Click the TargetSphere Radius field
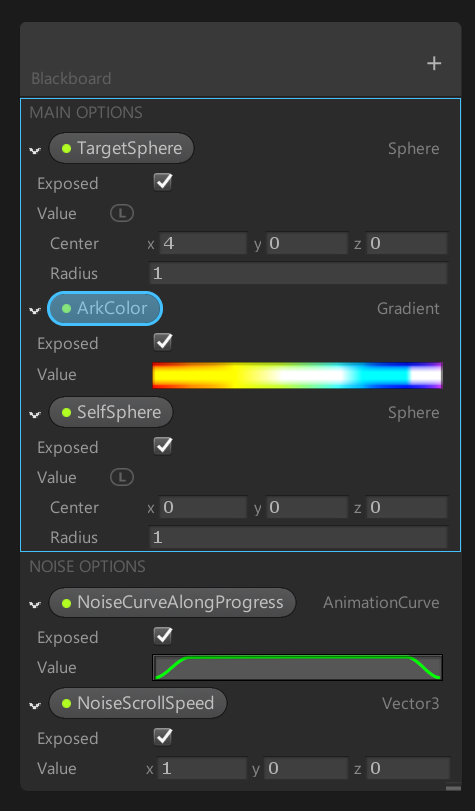This screenshot has width=475, height=811. click(x=299, y=273)
